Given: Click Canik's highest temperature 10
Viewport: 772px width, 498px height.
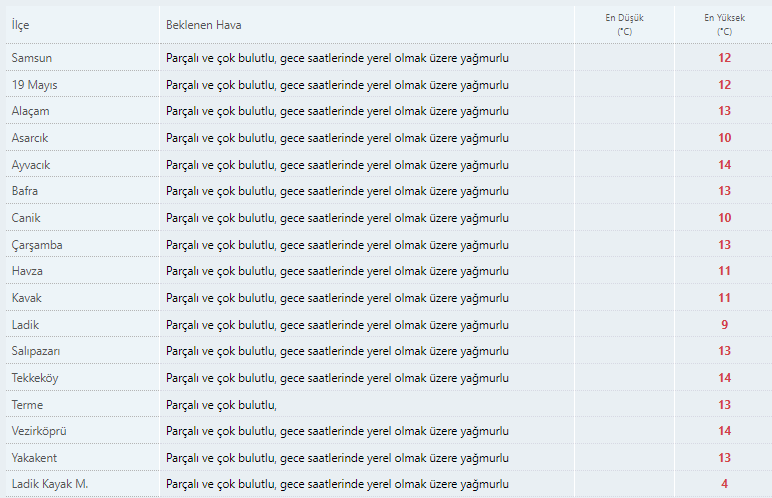Looking at the screenshot, I should (x=724, y=218).
